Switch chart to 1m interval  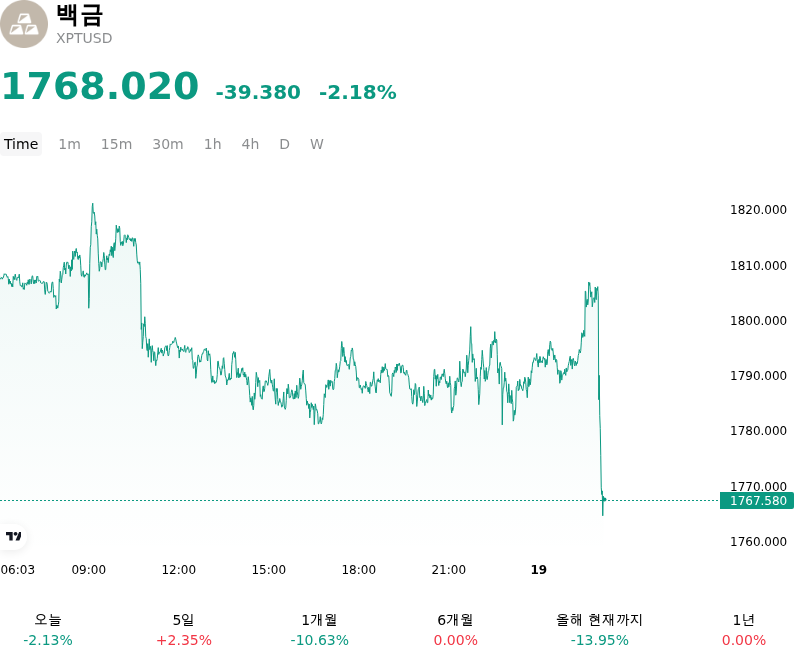pyautogui.click(x=69, y=144)
